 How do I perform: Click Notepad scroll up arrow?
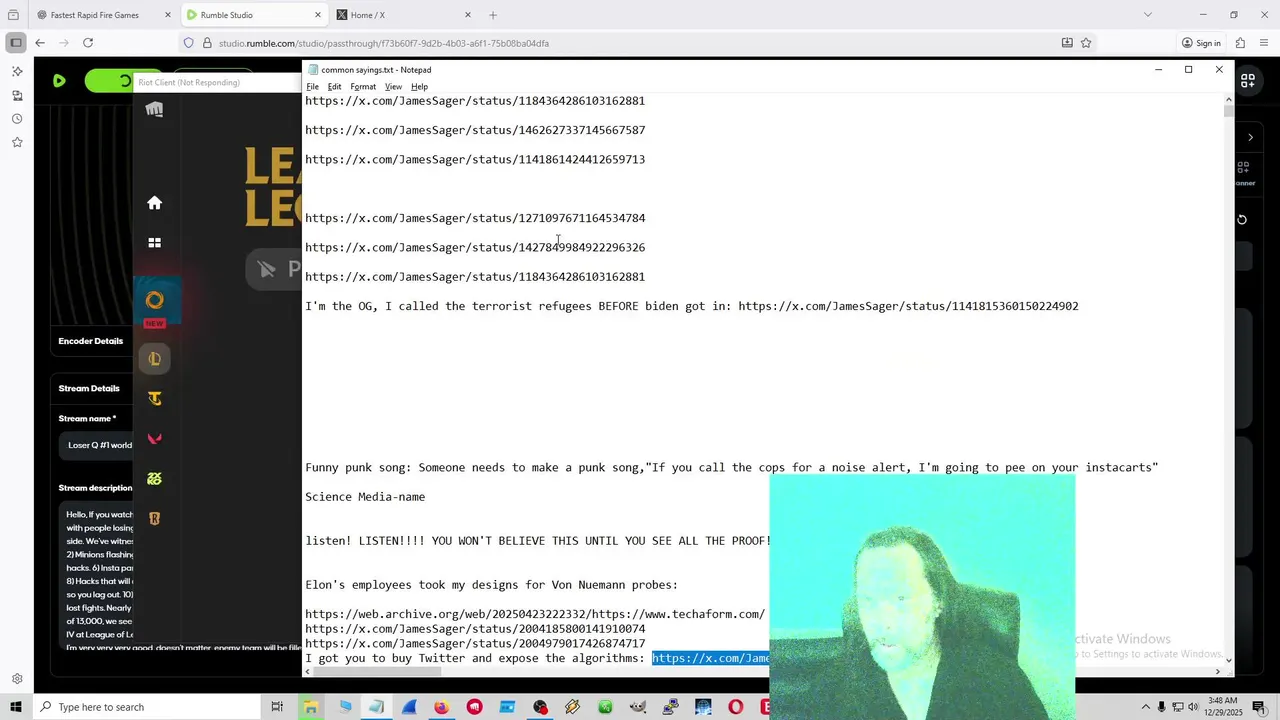pos(1228,99)
